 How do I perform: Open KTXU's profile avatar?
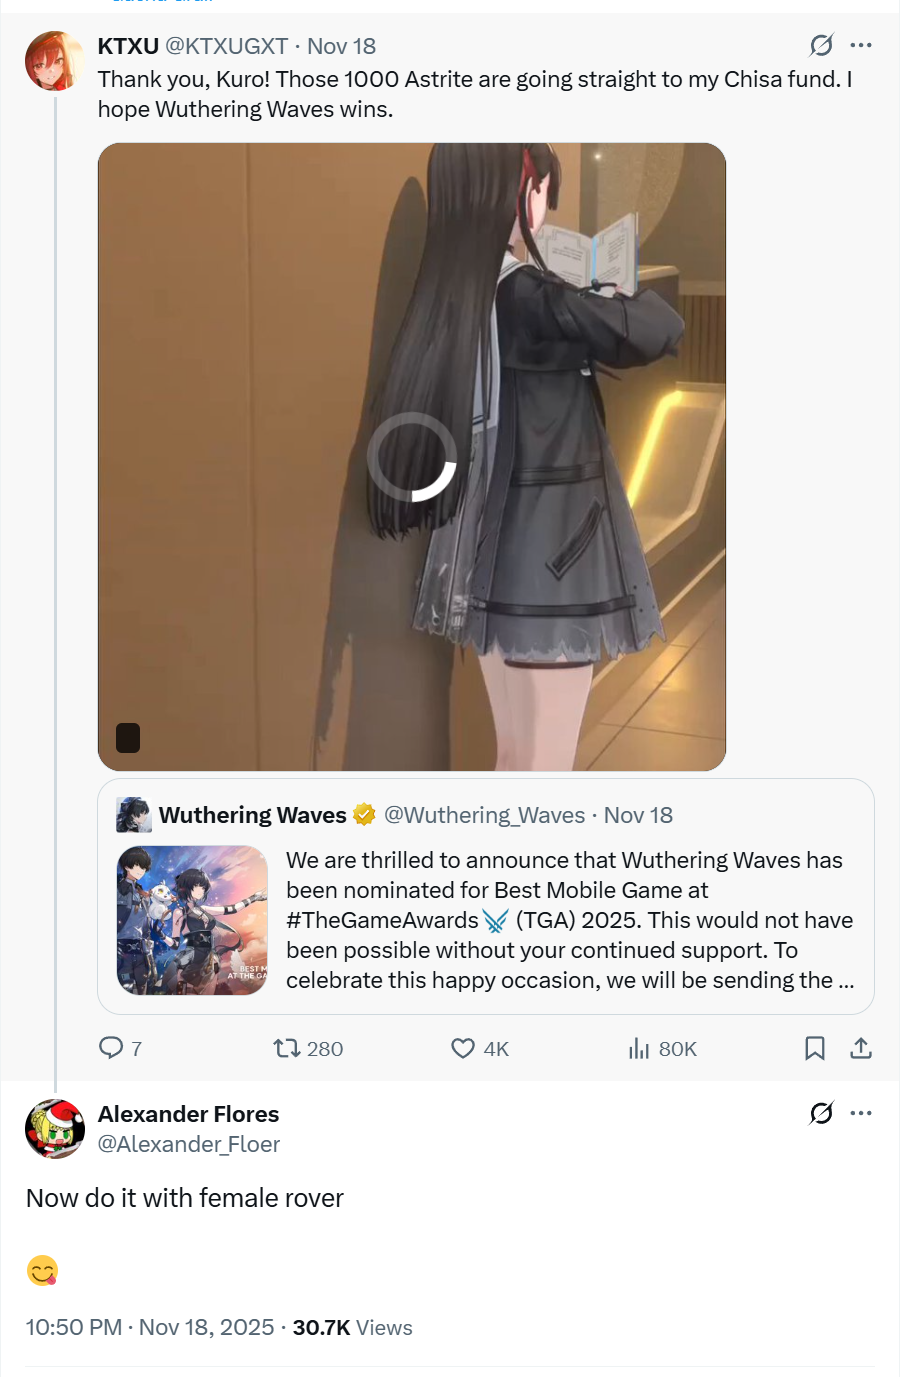coord(55,60)
